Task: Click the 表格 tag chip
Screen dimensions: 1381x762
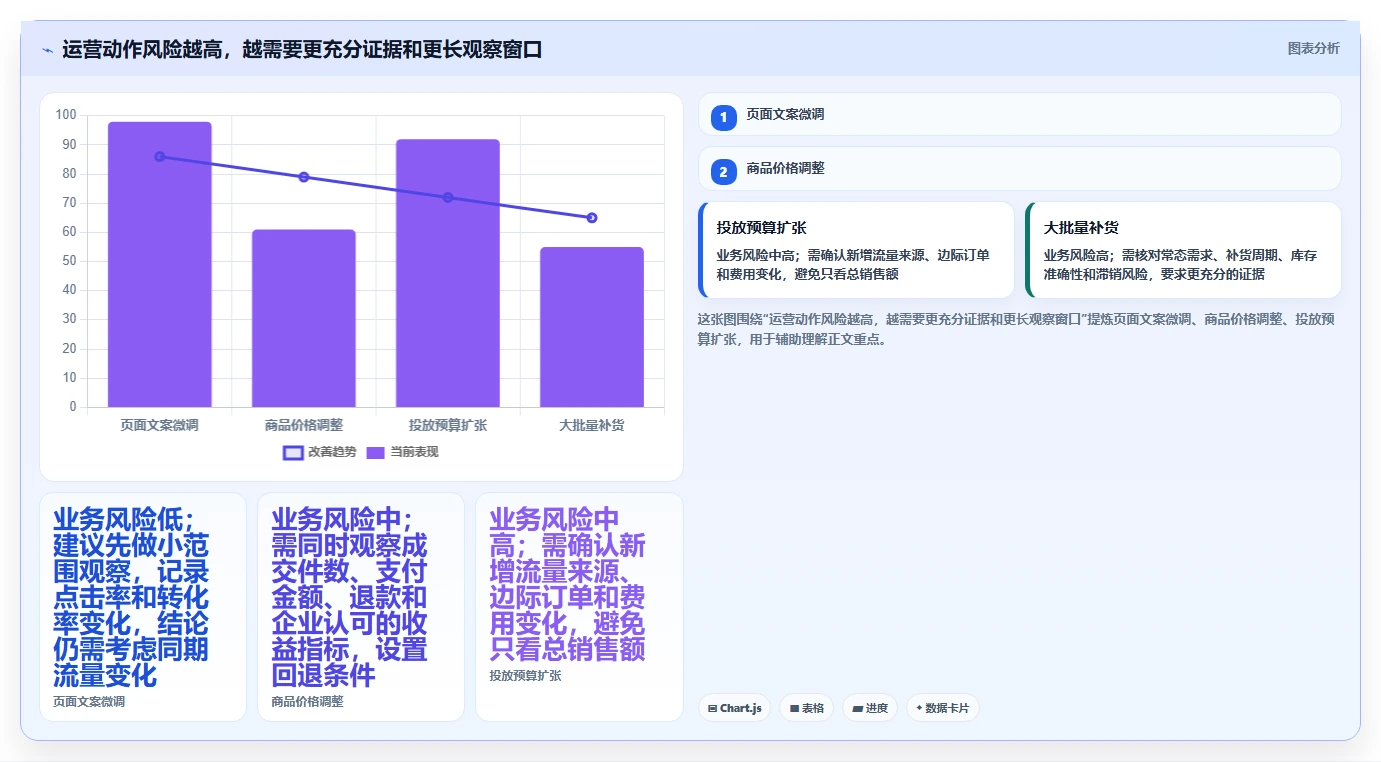Action: (x=806, y=708)
